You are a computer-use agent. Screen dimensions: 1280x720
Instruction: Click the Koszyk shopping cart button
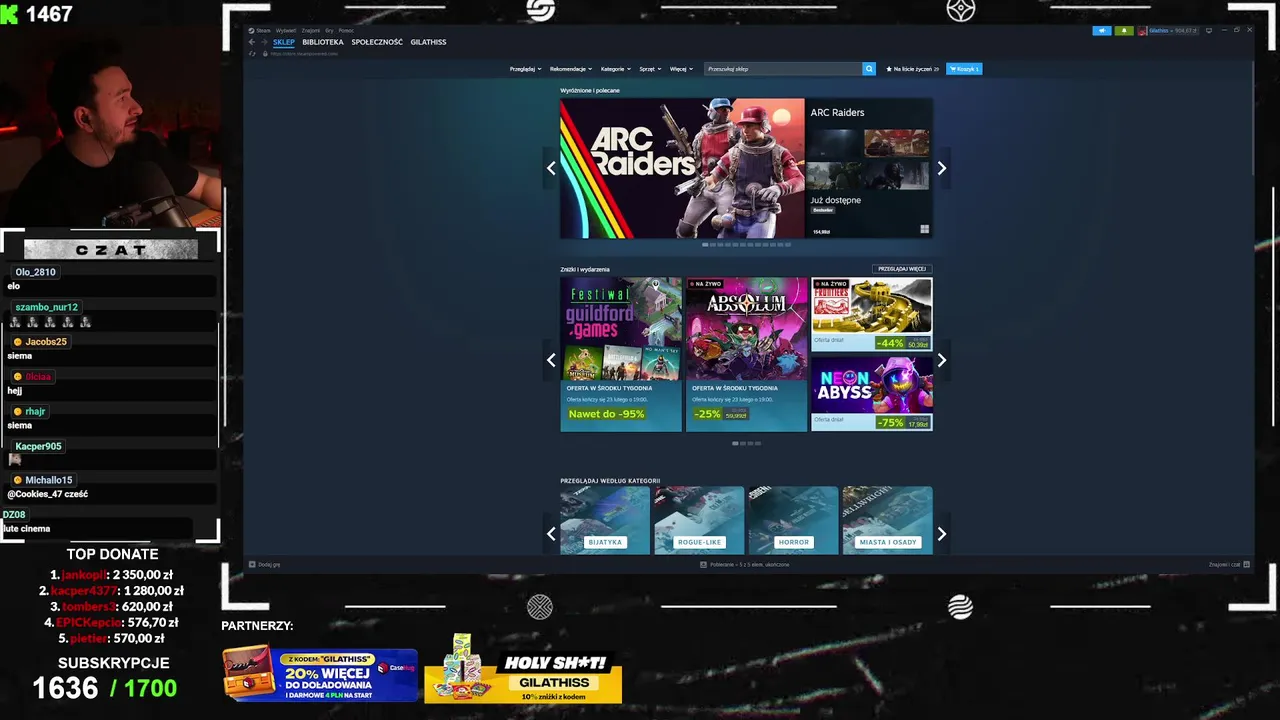point(964,69)
